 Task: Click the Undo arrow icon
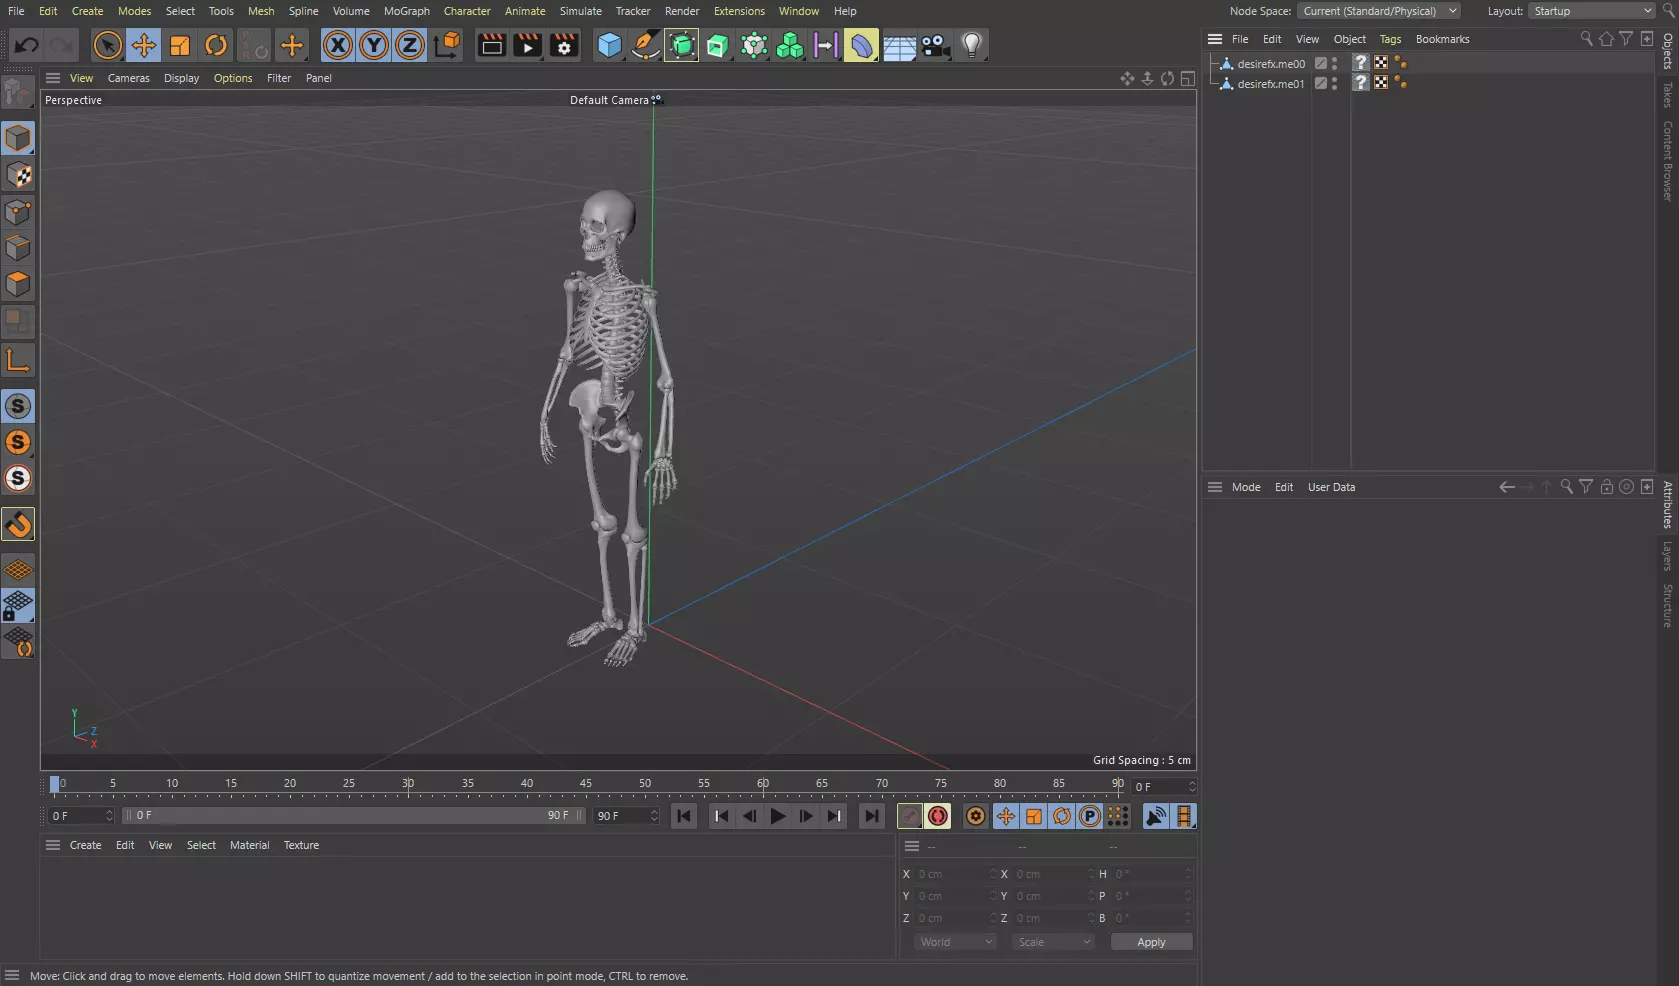(27, 45)
